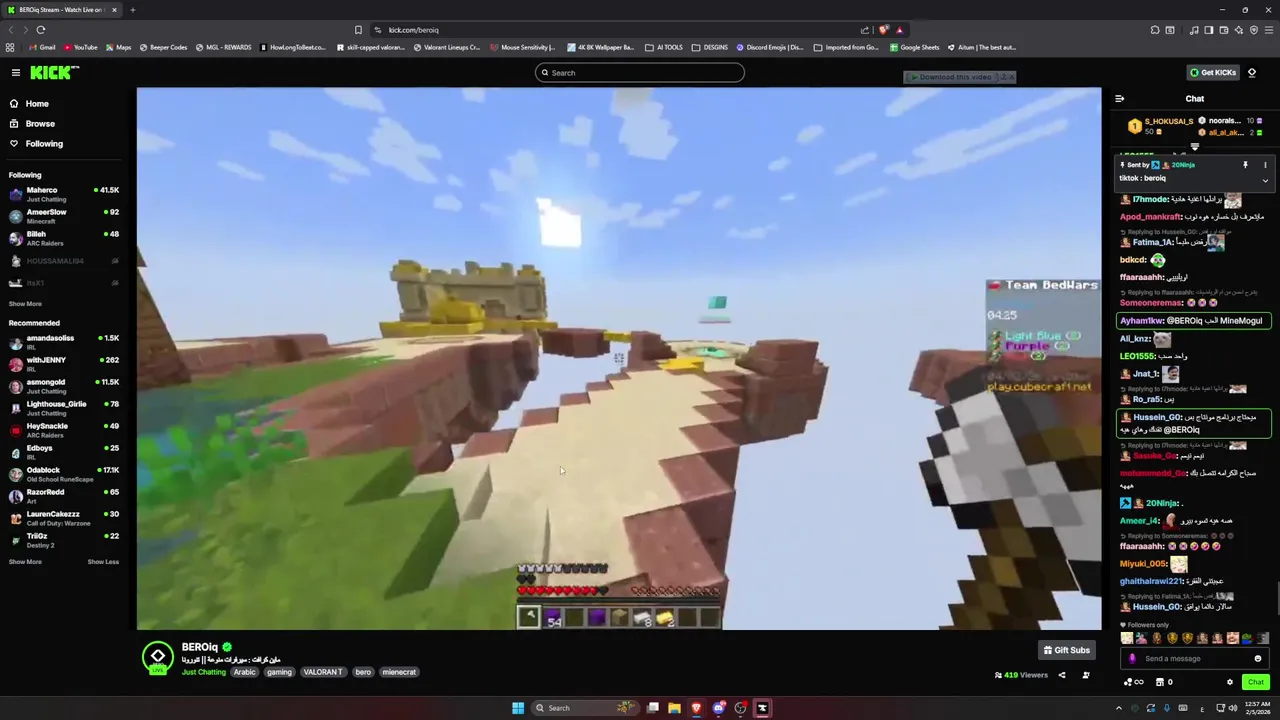Viewport: 1280px width, 720px height.
Task: Open chat settings gear icon
Action: (x=1230, y=682)
